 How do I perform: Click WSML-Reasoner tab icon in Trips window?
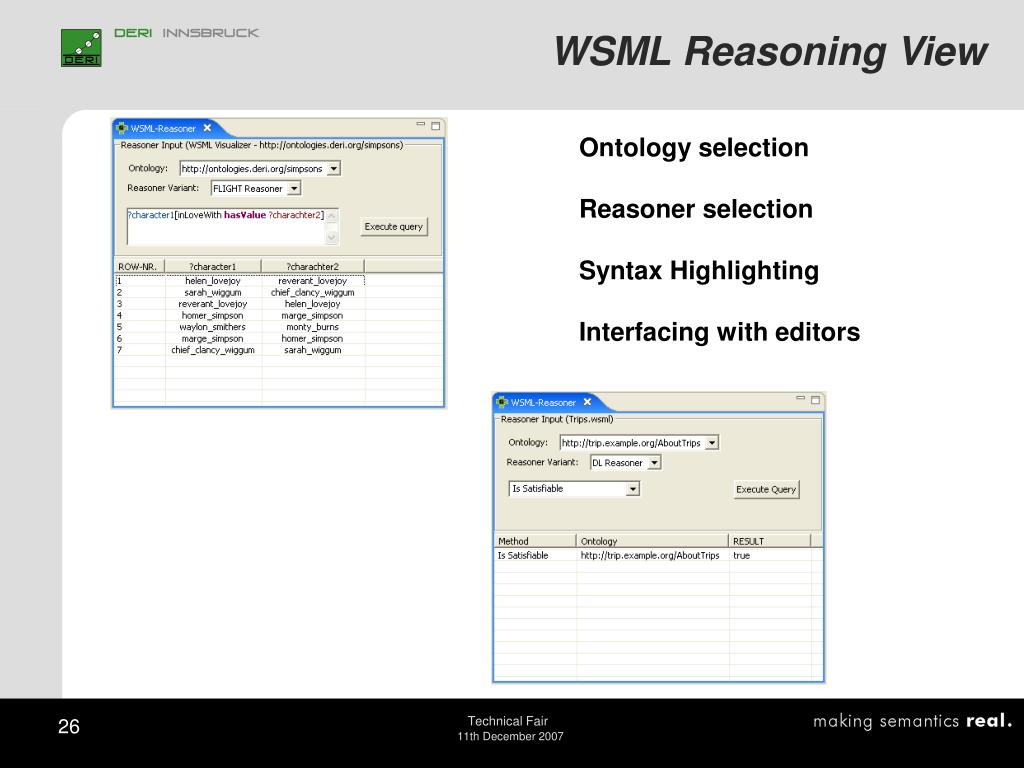[x=502, y=402]
